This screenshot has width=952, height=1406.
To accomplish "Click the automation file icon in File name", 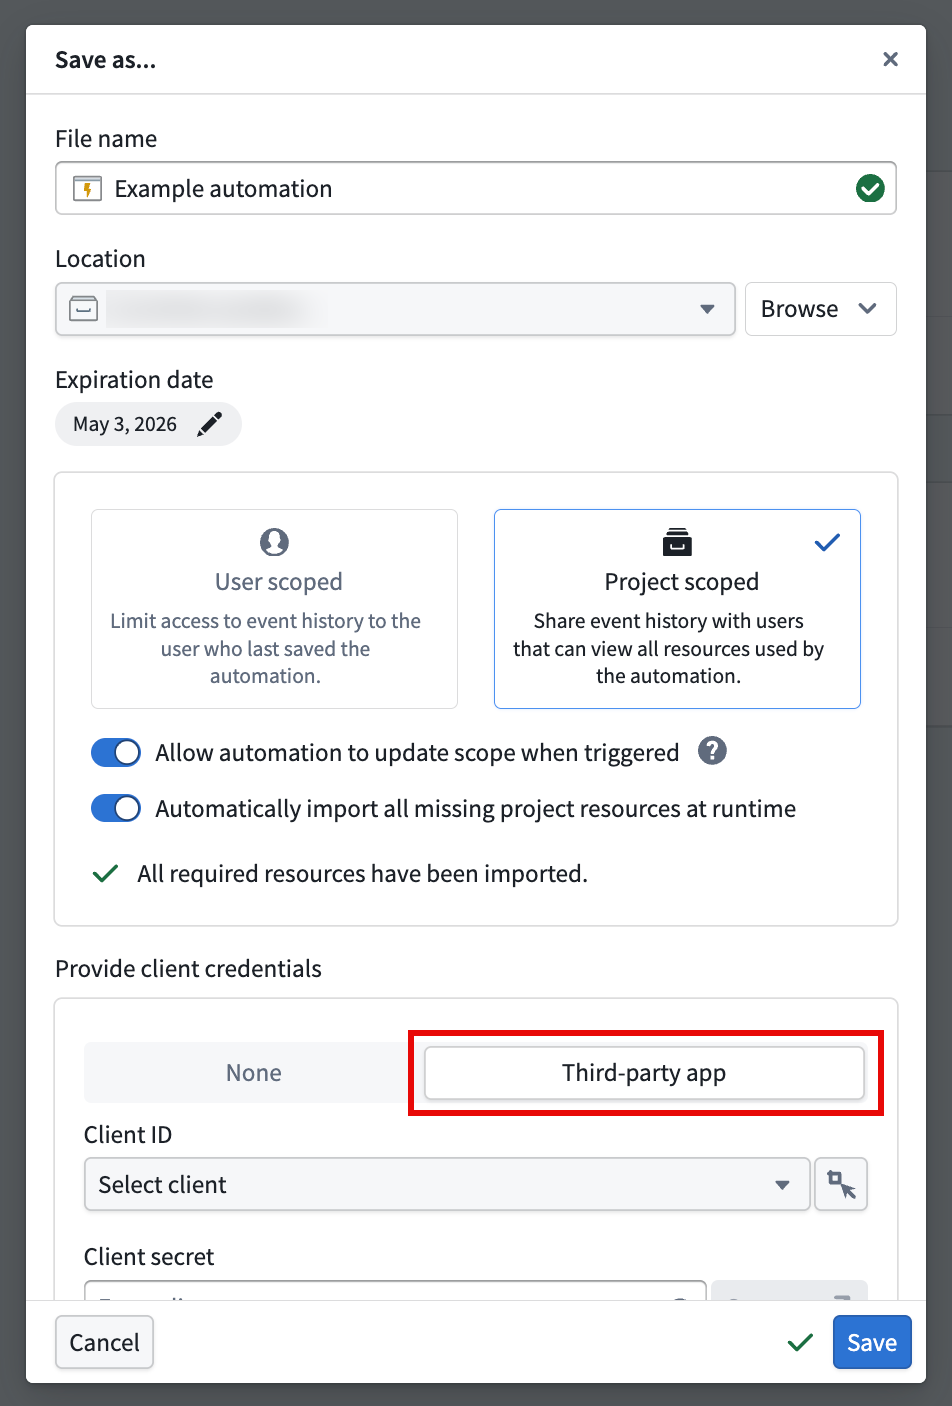I will [87, 189].
